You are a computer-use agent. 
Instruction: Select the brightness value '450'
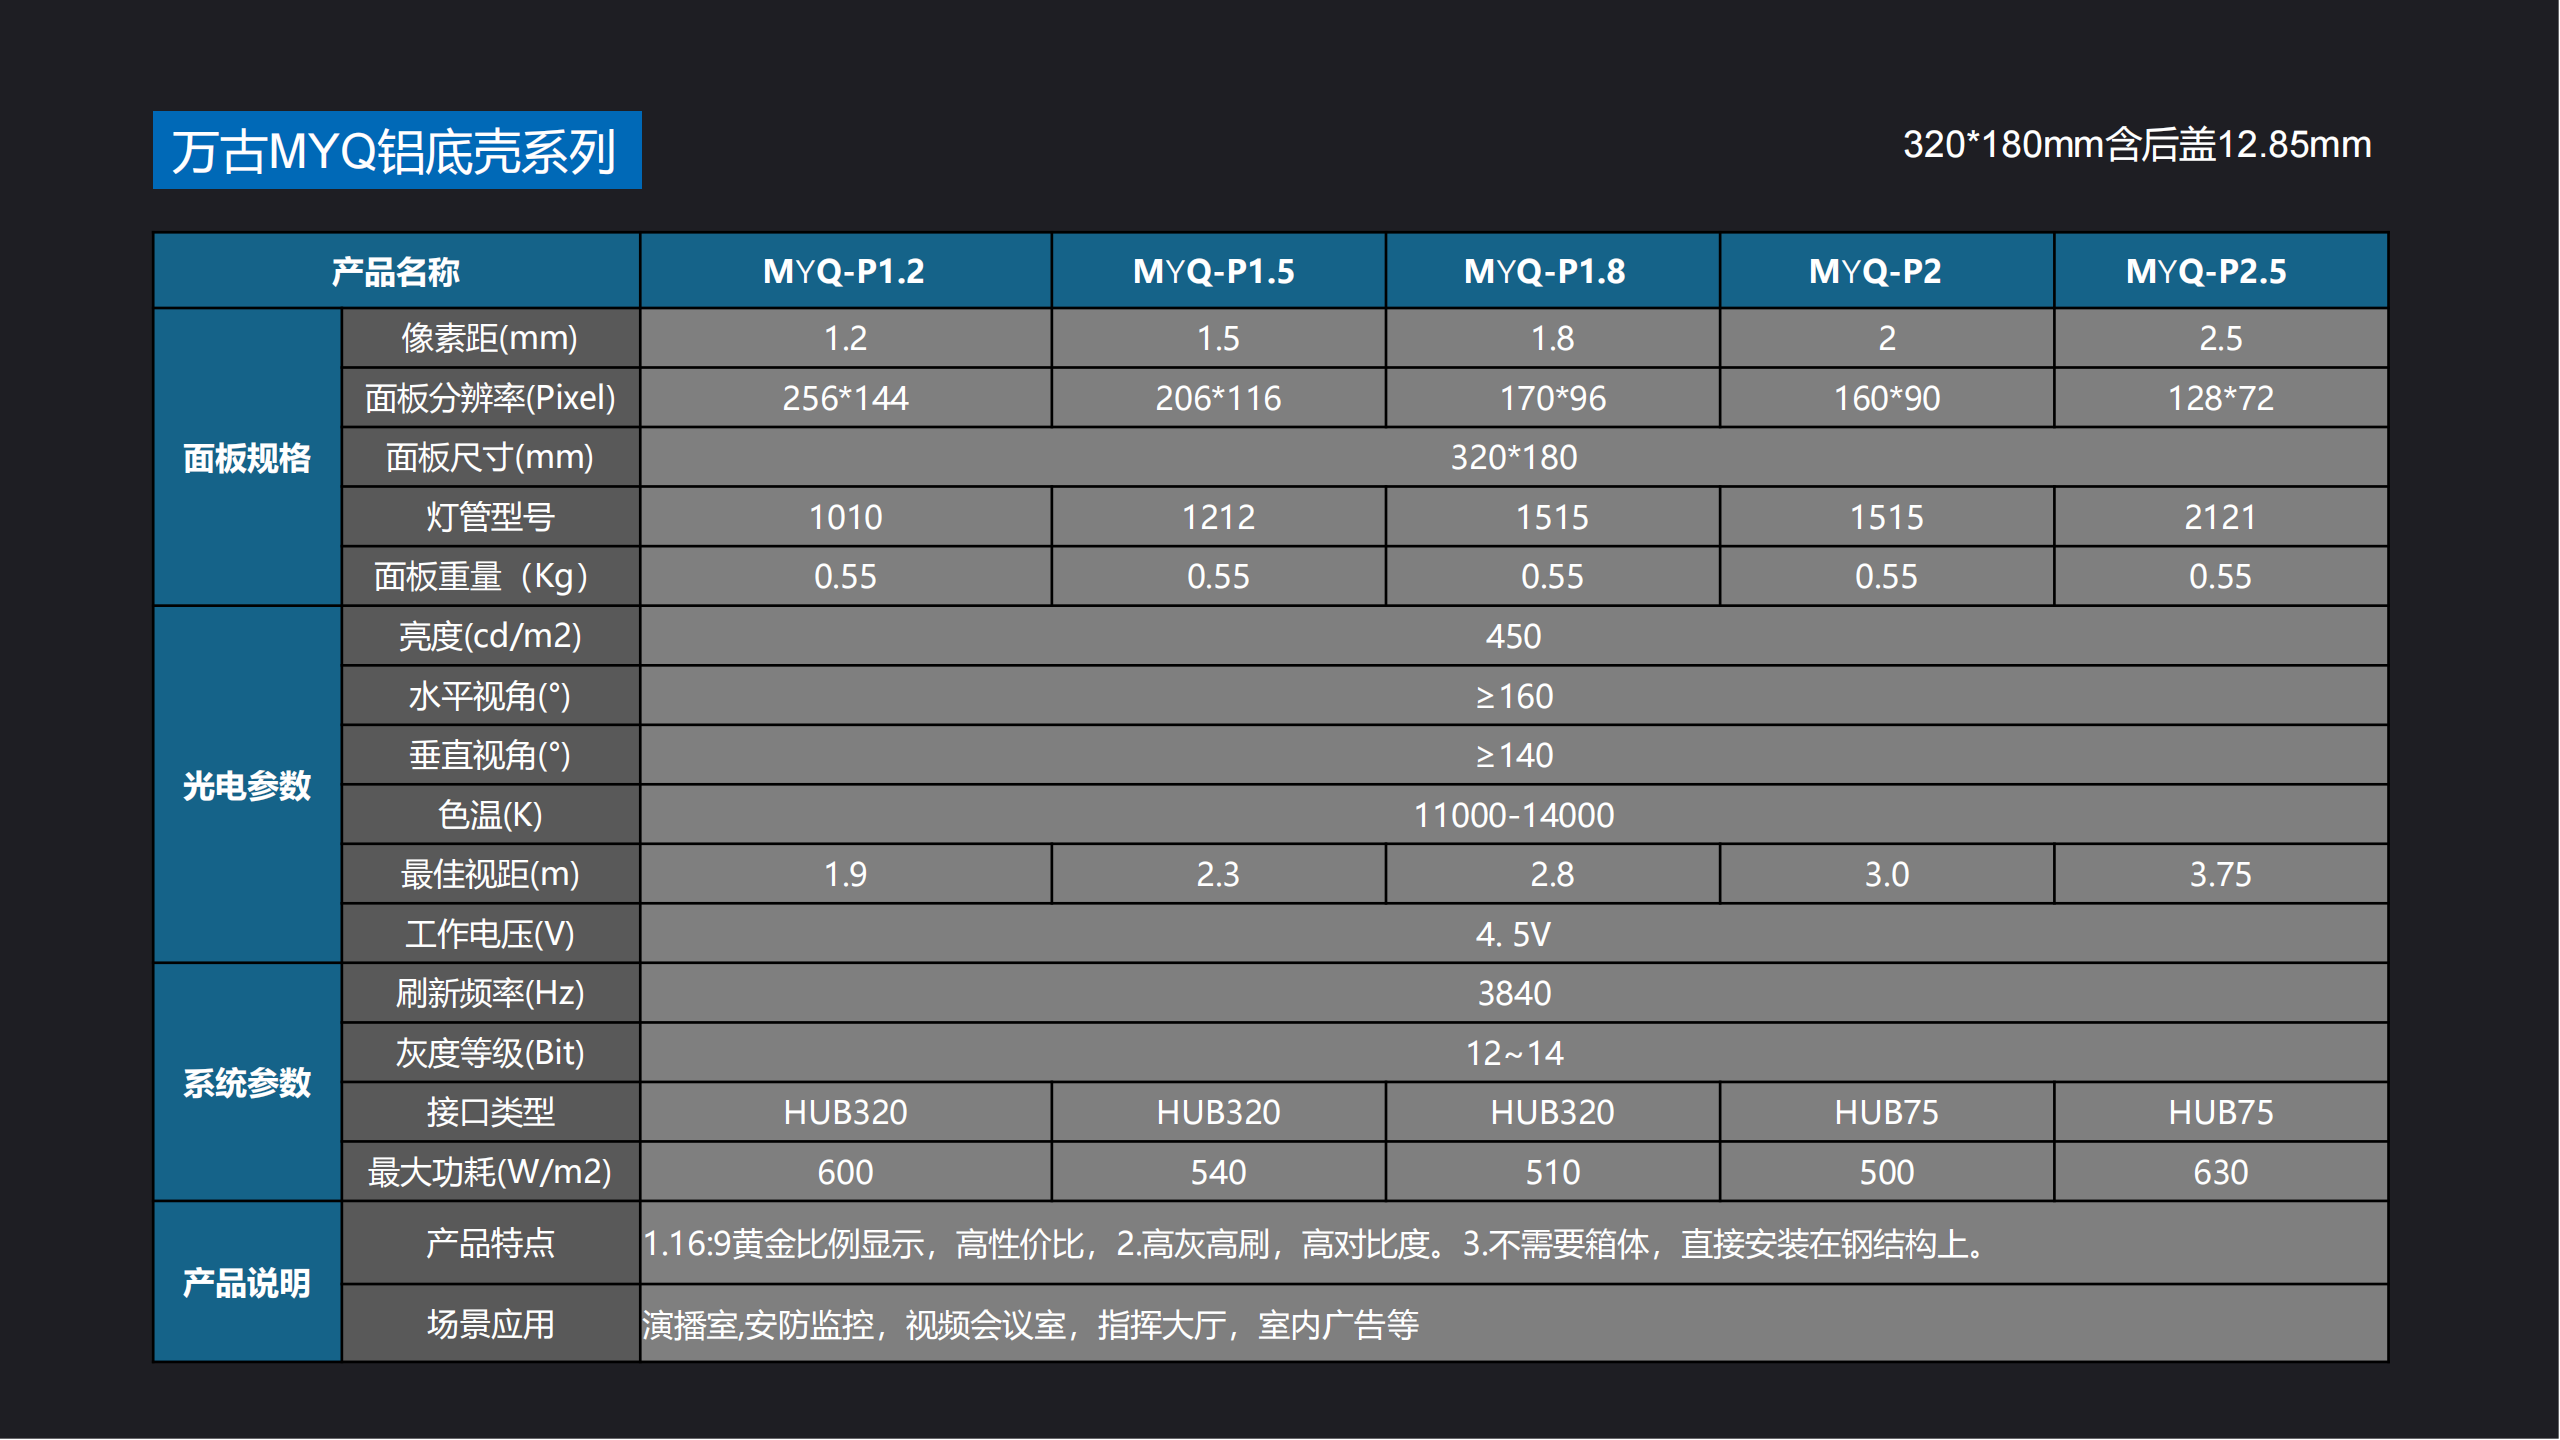coord(1514,636)
